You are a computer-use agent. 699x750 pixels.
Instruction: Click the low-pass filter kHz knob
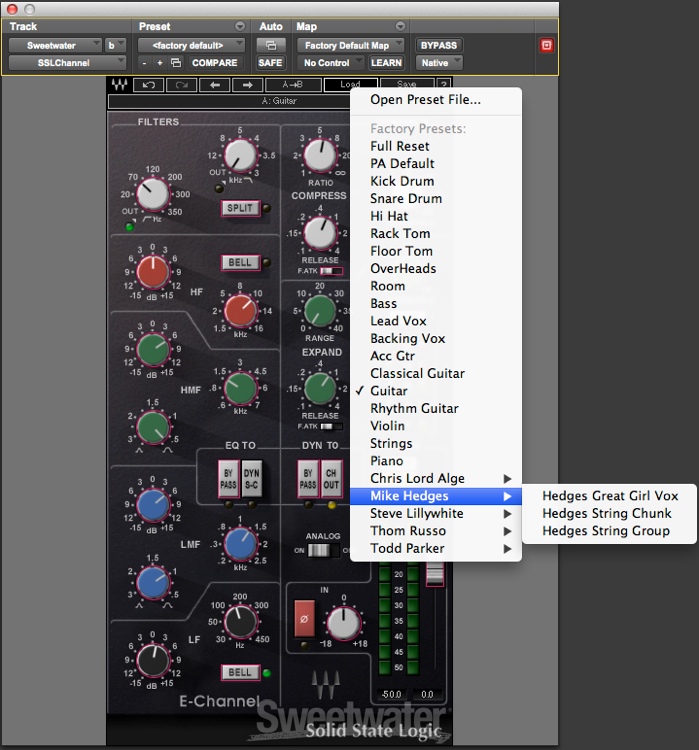coord(241,155)
